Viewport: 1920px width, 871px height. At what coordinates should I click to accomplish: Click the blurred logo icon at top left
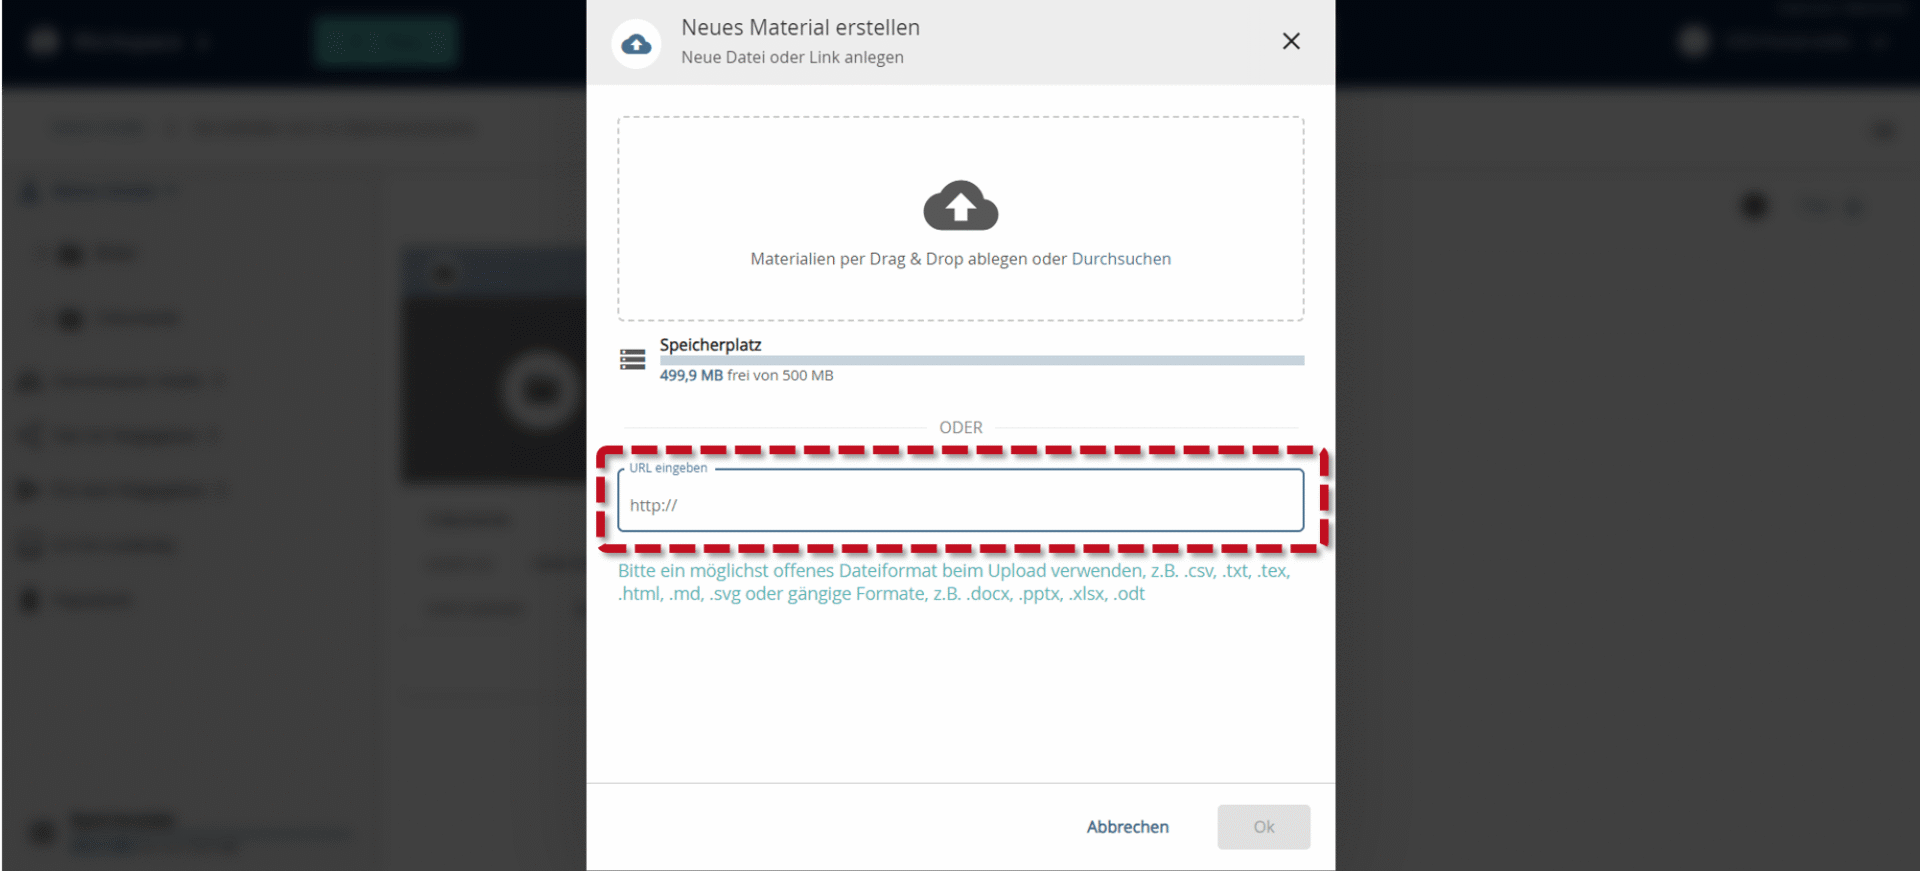(44, 41)
